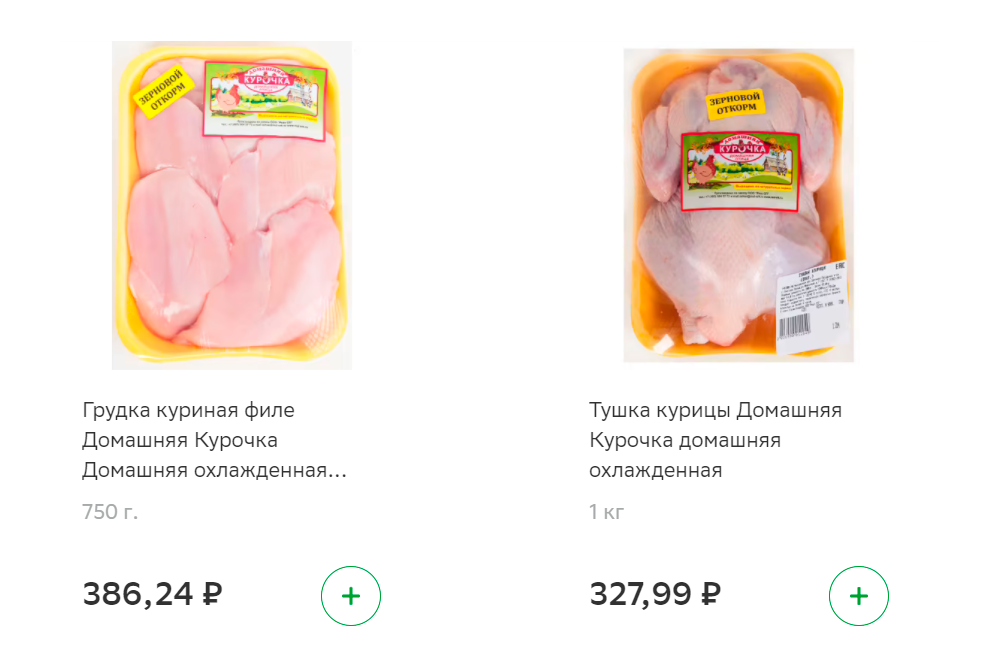Viewport: 1000px width, 664px height.
Task: Click the truncated 'Домашняя охлажденная…' title line
Action: [x=214, y=470]
